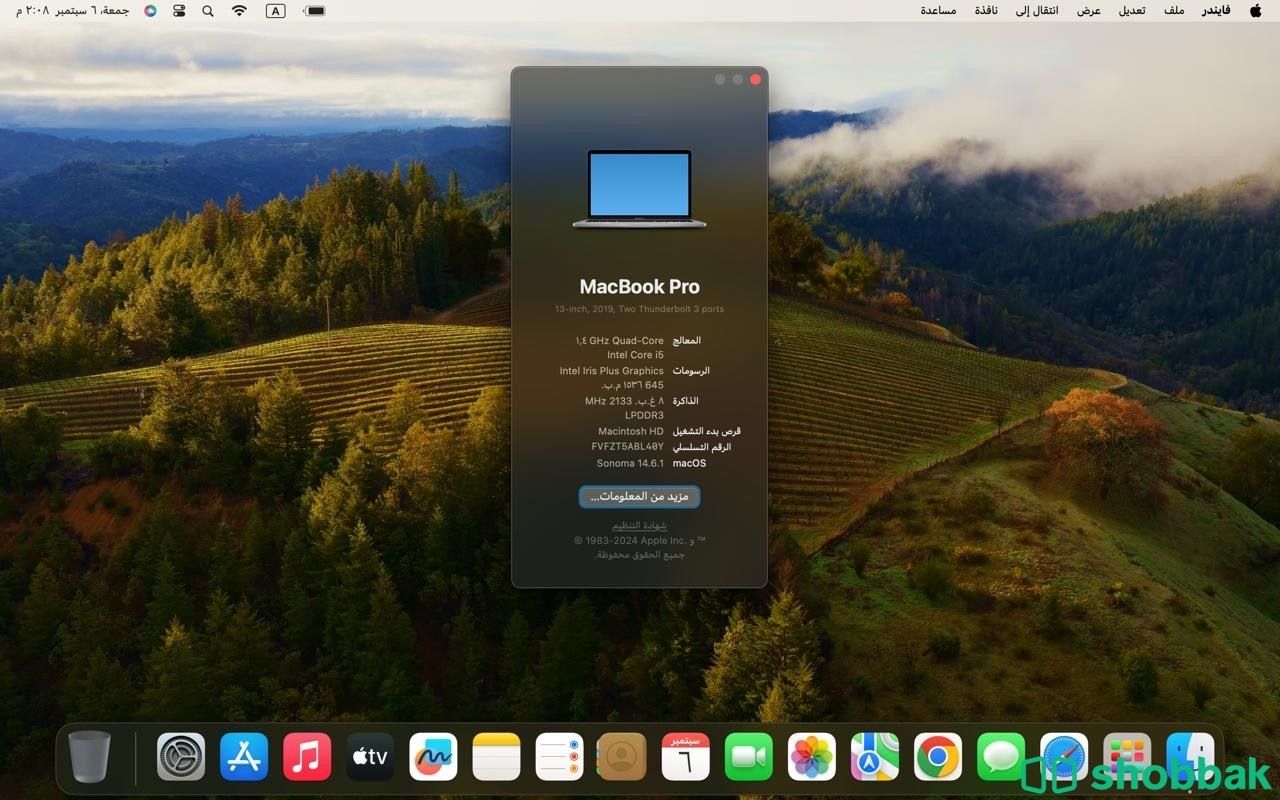The width and height of the screenshot is (1280, 800).
Task: Open Messages from the Dock
Action: click(1001, 757)
